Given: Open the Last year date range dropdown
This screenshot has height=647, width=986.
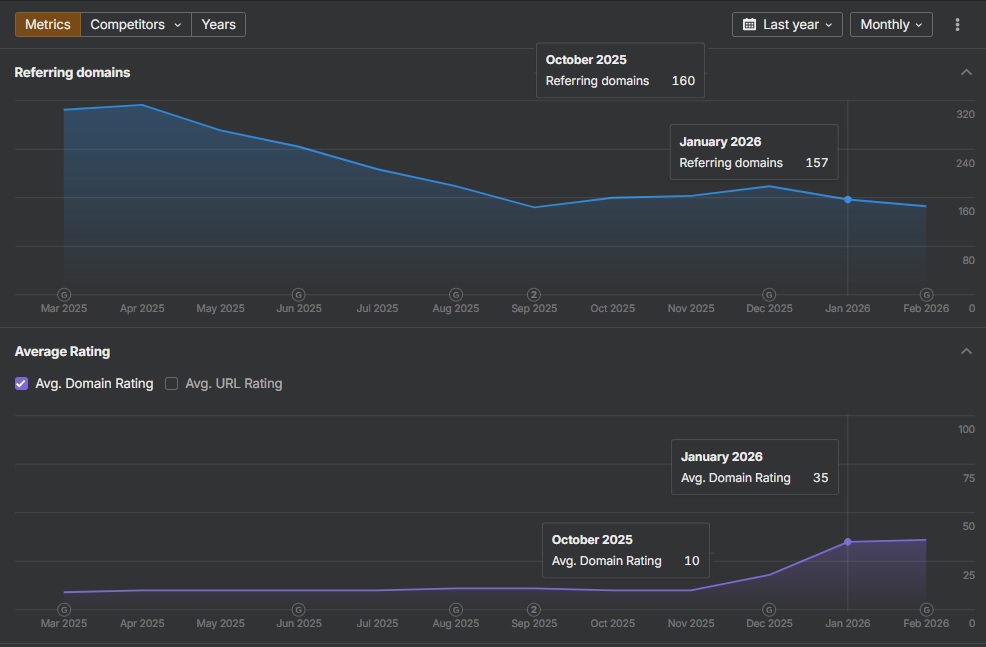Looking at the screenshot, I should coord(787,24).
